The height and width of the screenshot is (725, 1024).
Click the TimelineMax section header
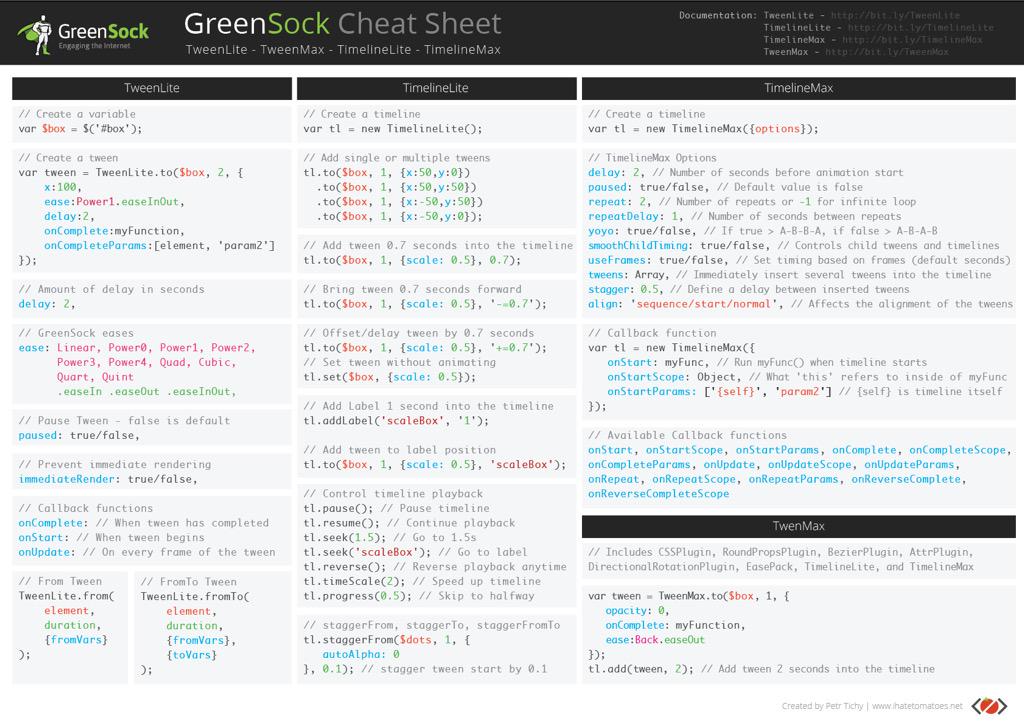tap(798, 88)
